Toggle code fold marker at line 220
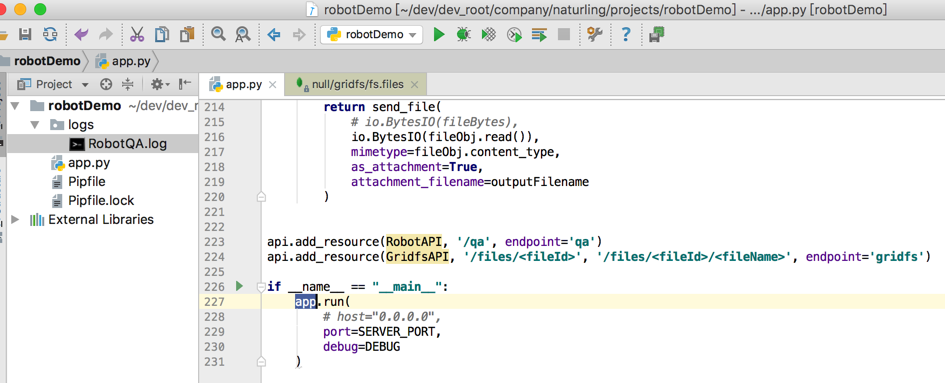The image size is (945, 383). [x=261, y=197]
